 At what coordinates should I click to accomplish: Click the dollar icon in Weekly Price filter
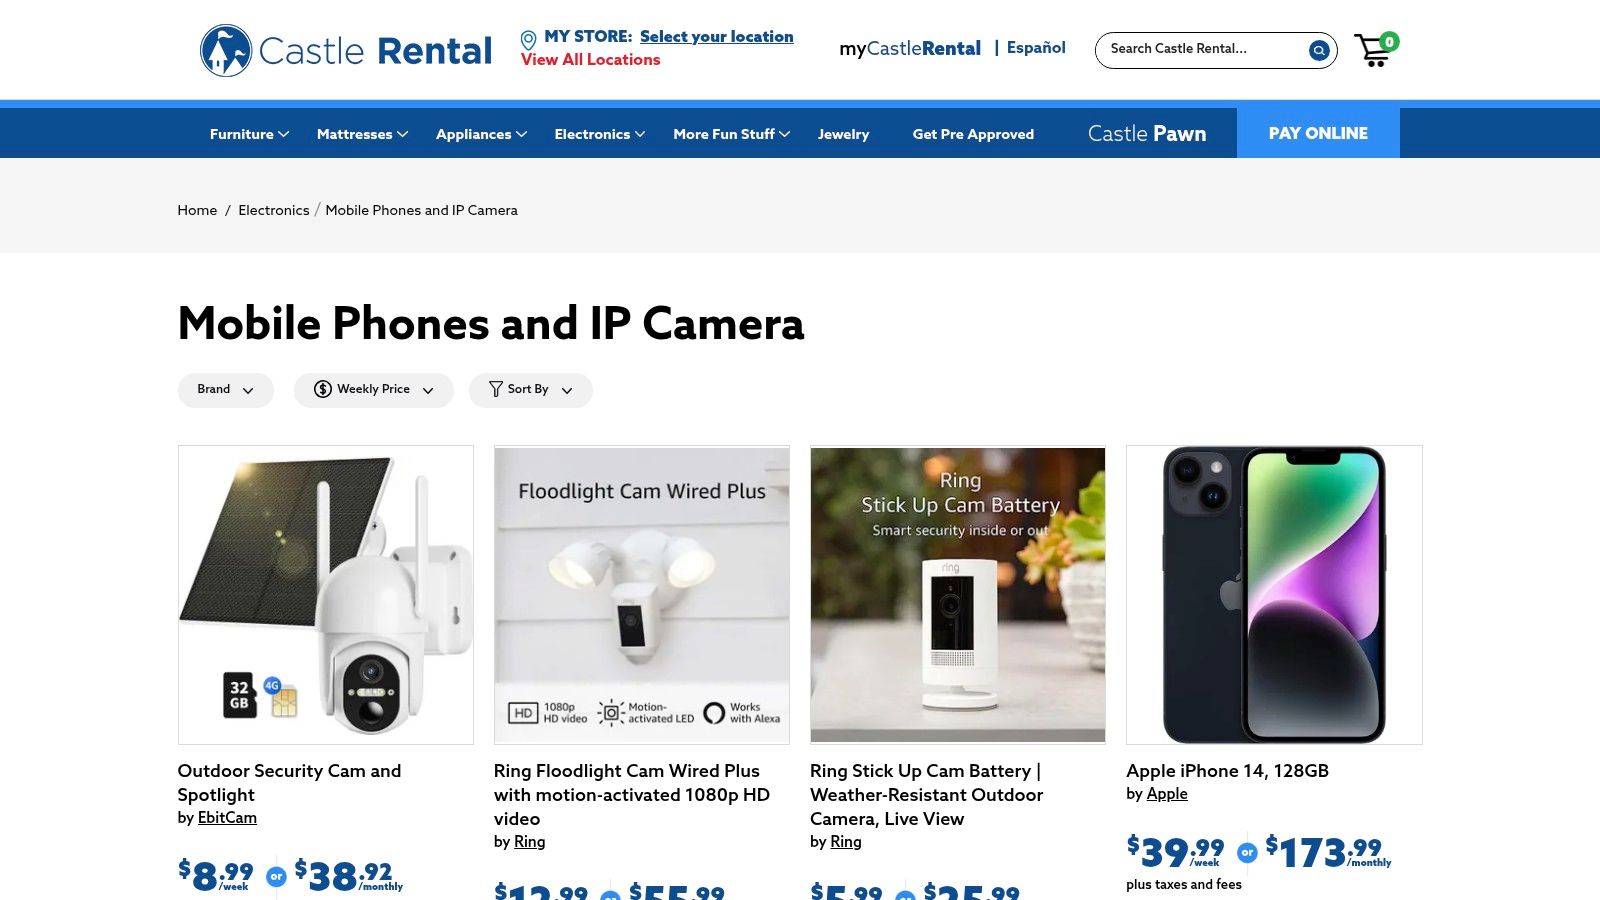pyautogui.click(x=322, y=389)
